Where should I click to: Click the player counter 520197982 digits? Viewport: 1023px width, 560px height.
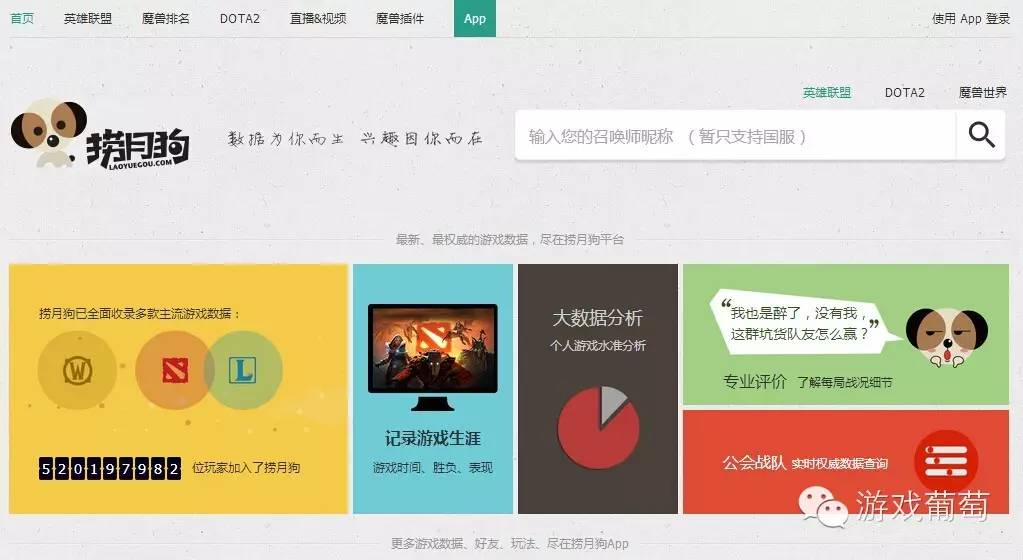(x=110, y=469)
